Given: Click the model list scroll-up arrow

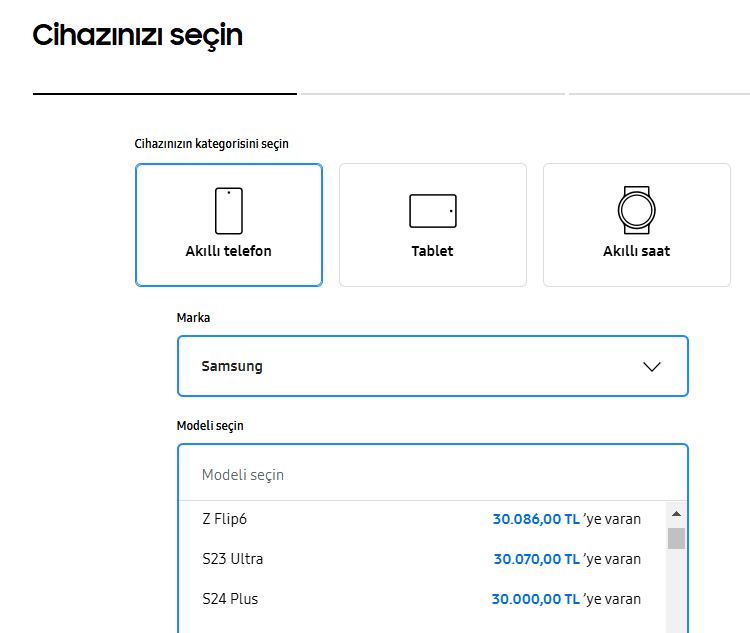Looking at the screenshot, I should click(676, 514).
